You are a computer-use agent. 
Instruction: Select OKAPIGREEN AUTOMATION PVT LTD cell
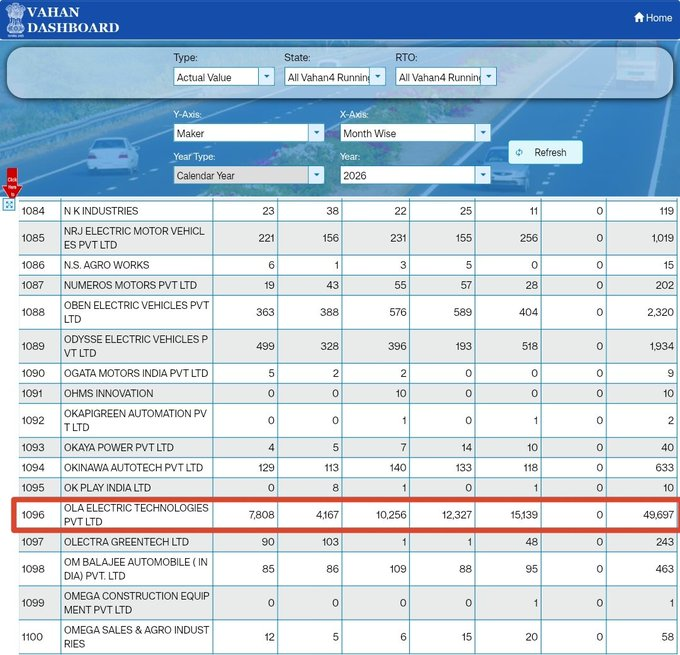point(137,420)
